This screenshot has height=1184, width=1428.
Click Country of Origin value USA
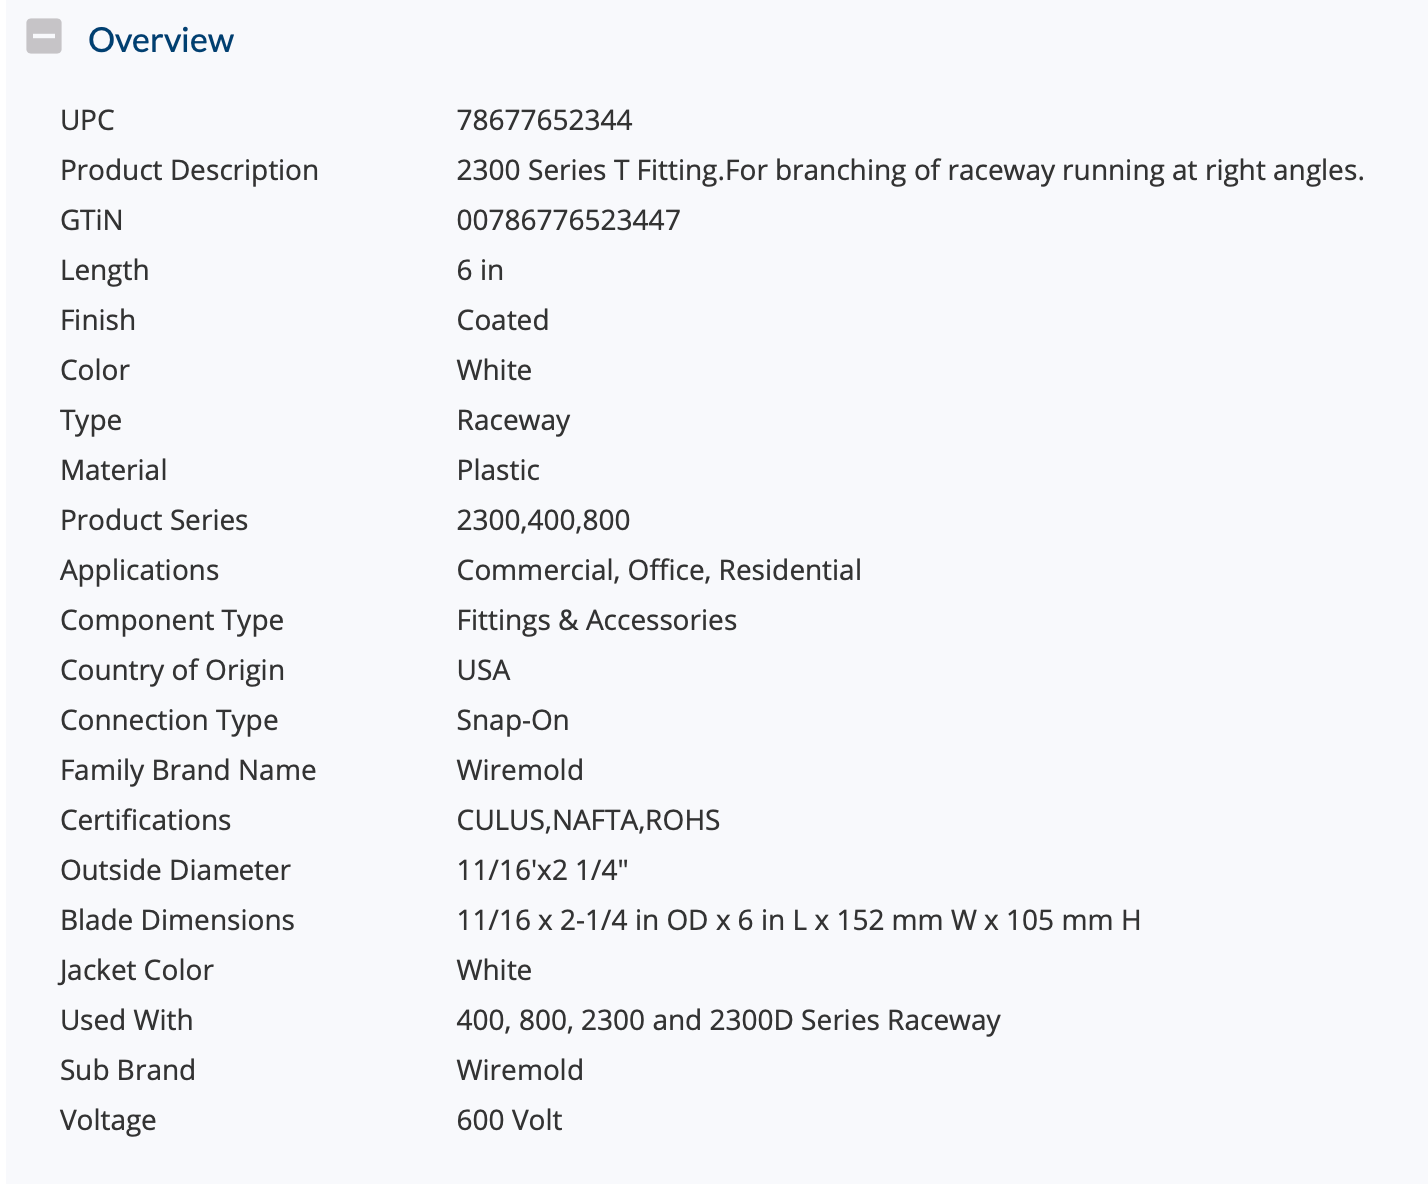coord(484,670)
